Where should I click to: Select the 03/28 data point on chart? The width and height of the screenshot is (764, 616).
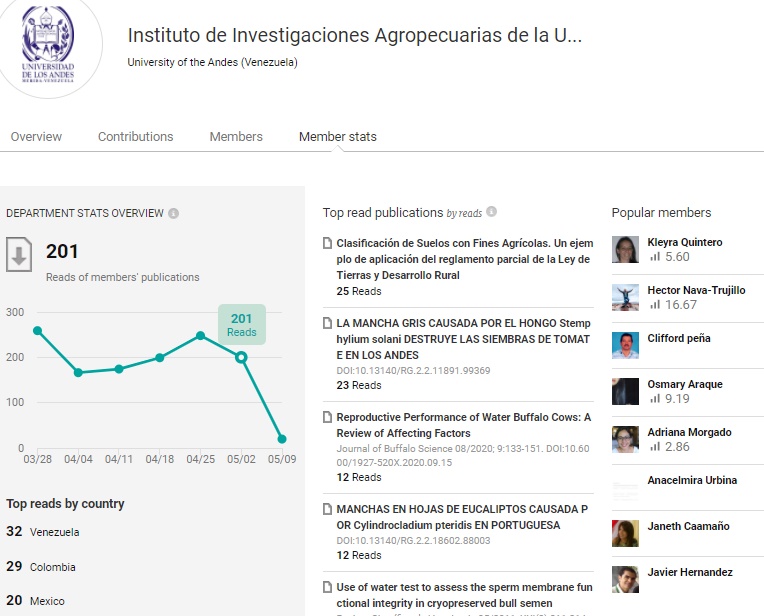[x=38, y=331]
